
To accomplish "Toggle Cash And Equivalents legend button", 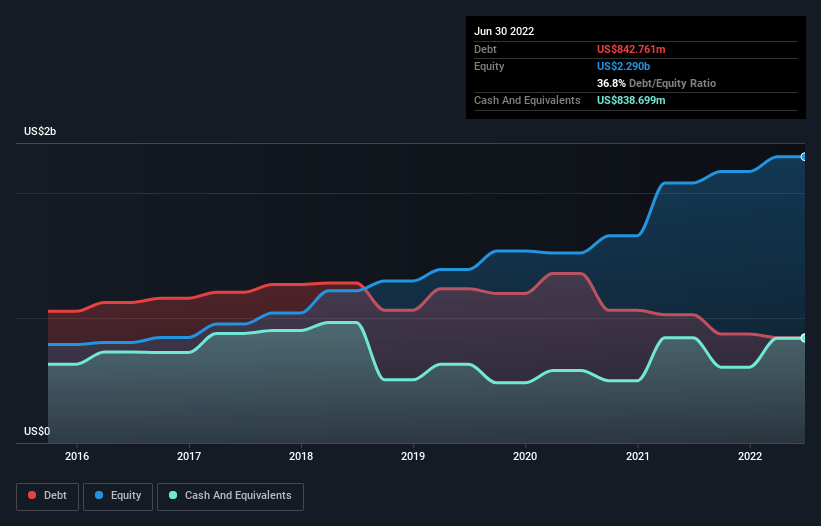I will (x=230, y=496).
